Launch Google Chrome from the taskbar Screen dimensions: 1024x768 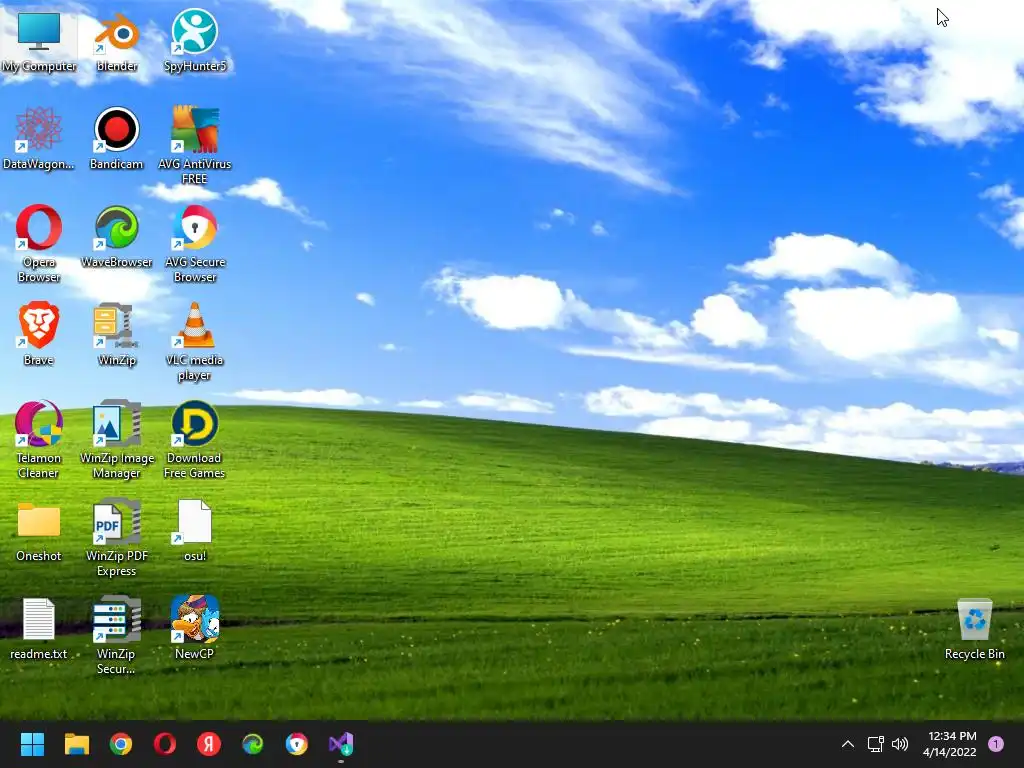(x=121, y=744)
